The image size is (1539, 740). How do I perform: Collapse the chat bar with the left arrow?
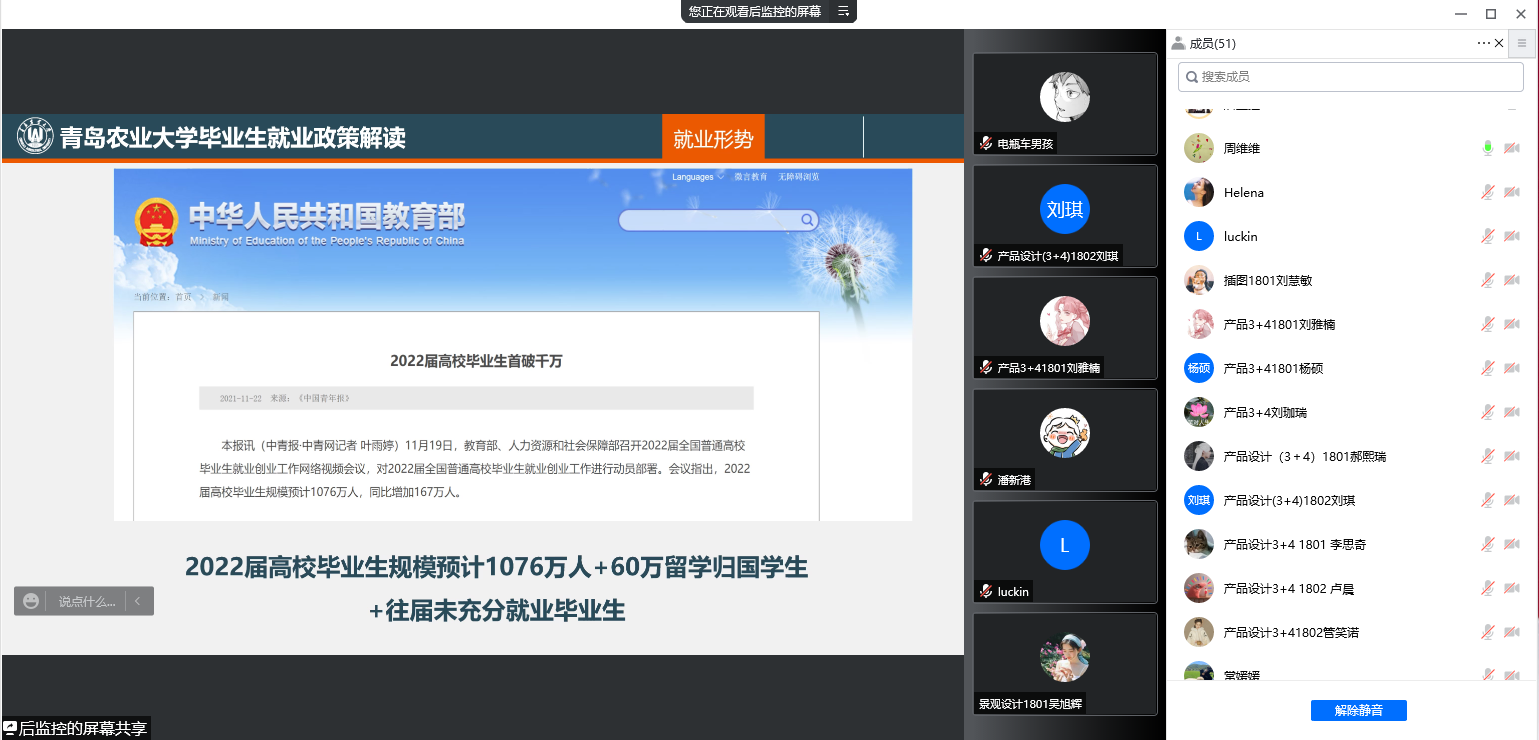click(137, 601)
